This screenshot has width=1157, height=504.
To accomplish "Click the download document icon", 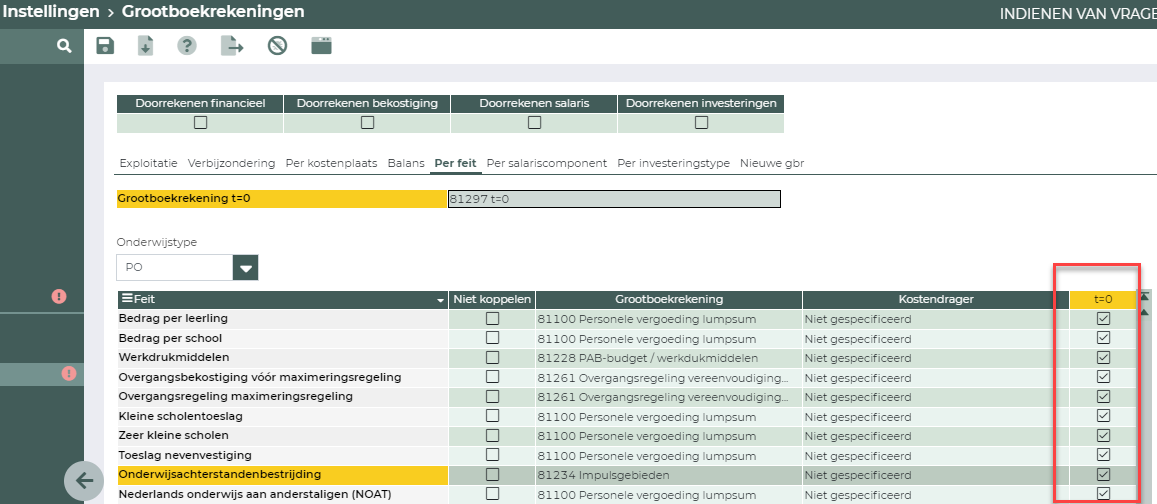I will tap(145, 46).
